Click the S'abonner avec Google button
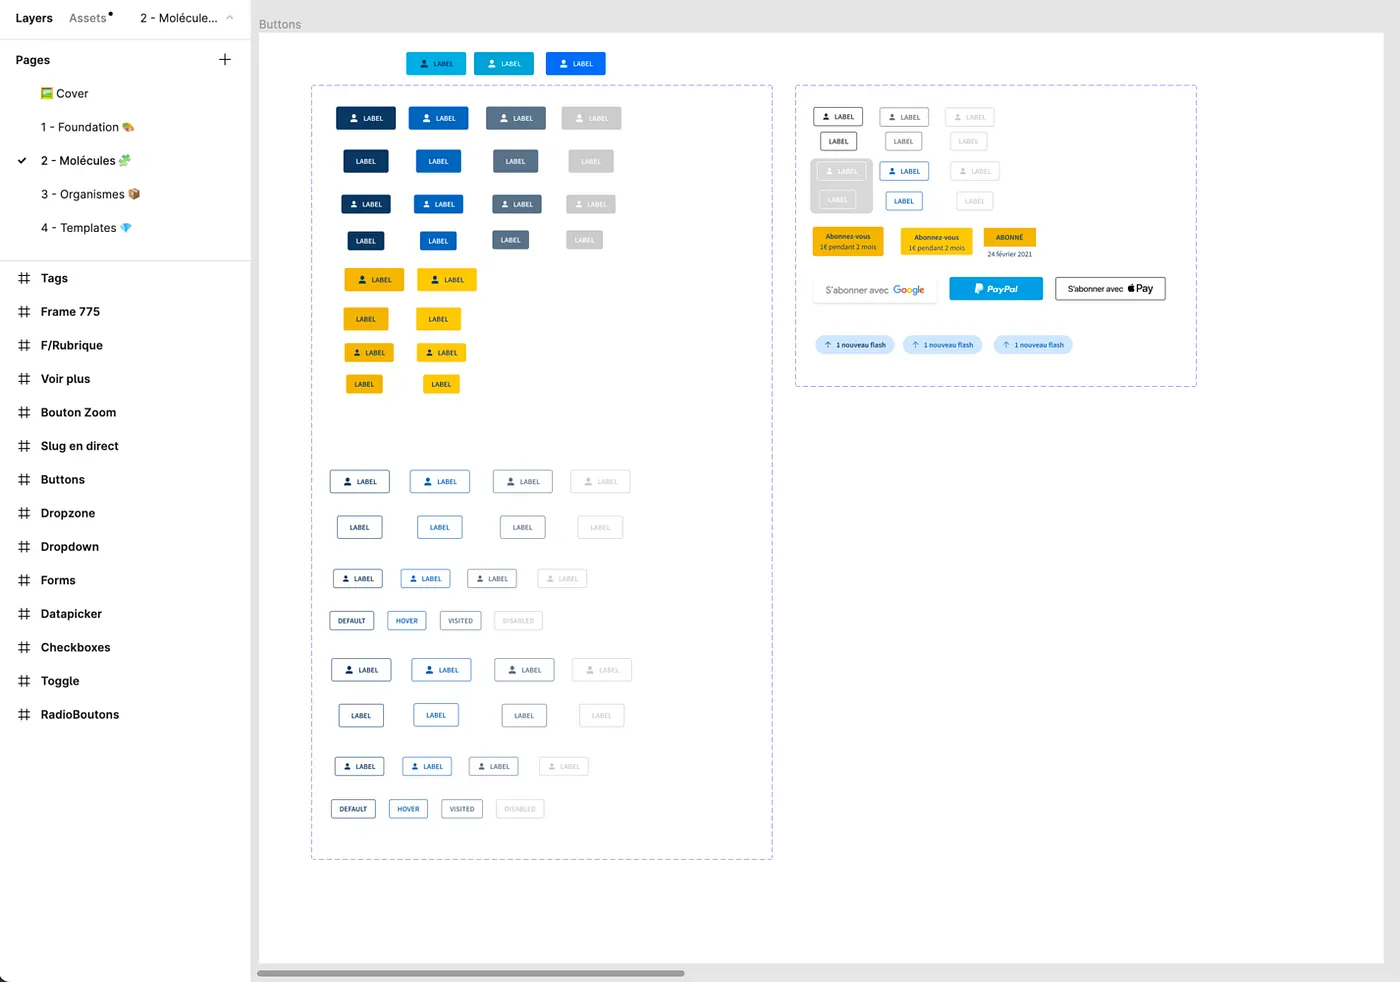Viewport: 1400px width, 982px height. 875,290
